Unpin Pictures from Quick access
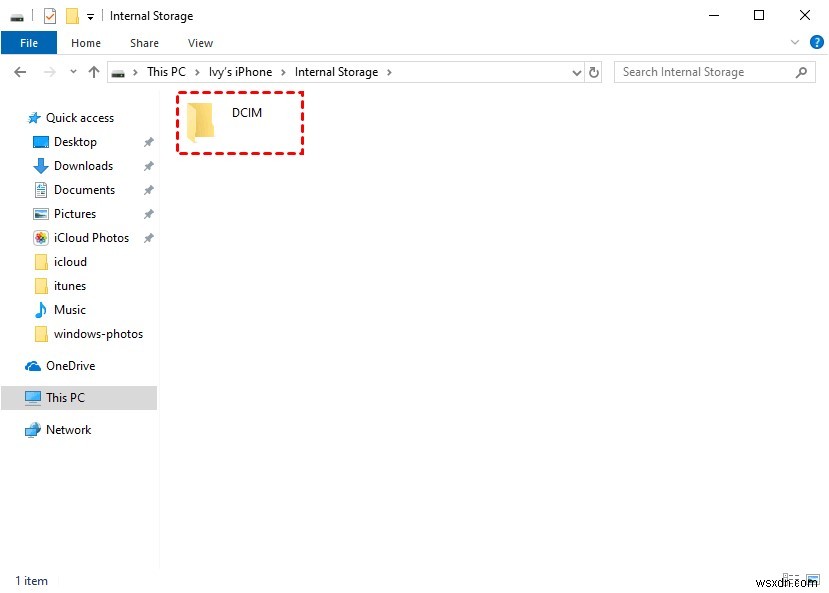Image resolution: width=829 pixels, height=593 pixels. [x=148, y=213]
